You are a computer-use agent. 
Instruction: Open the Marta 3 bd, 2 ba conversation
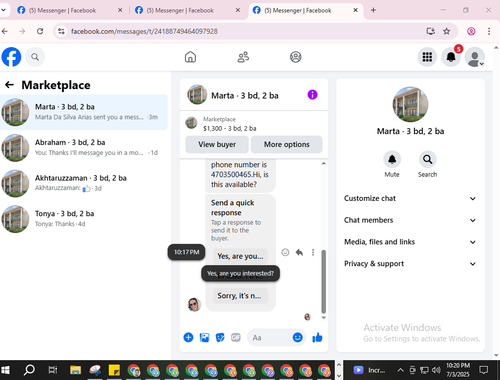tap(84, 112)
